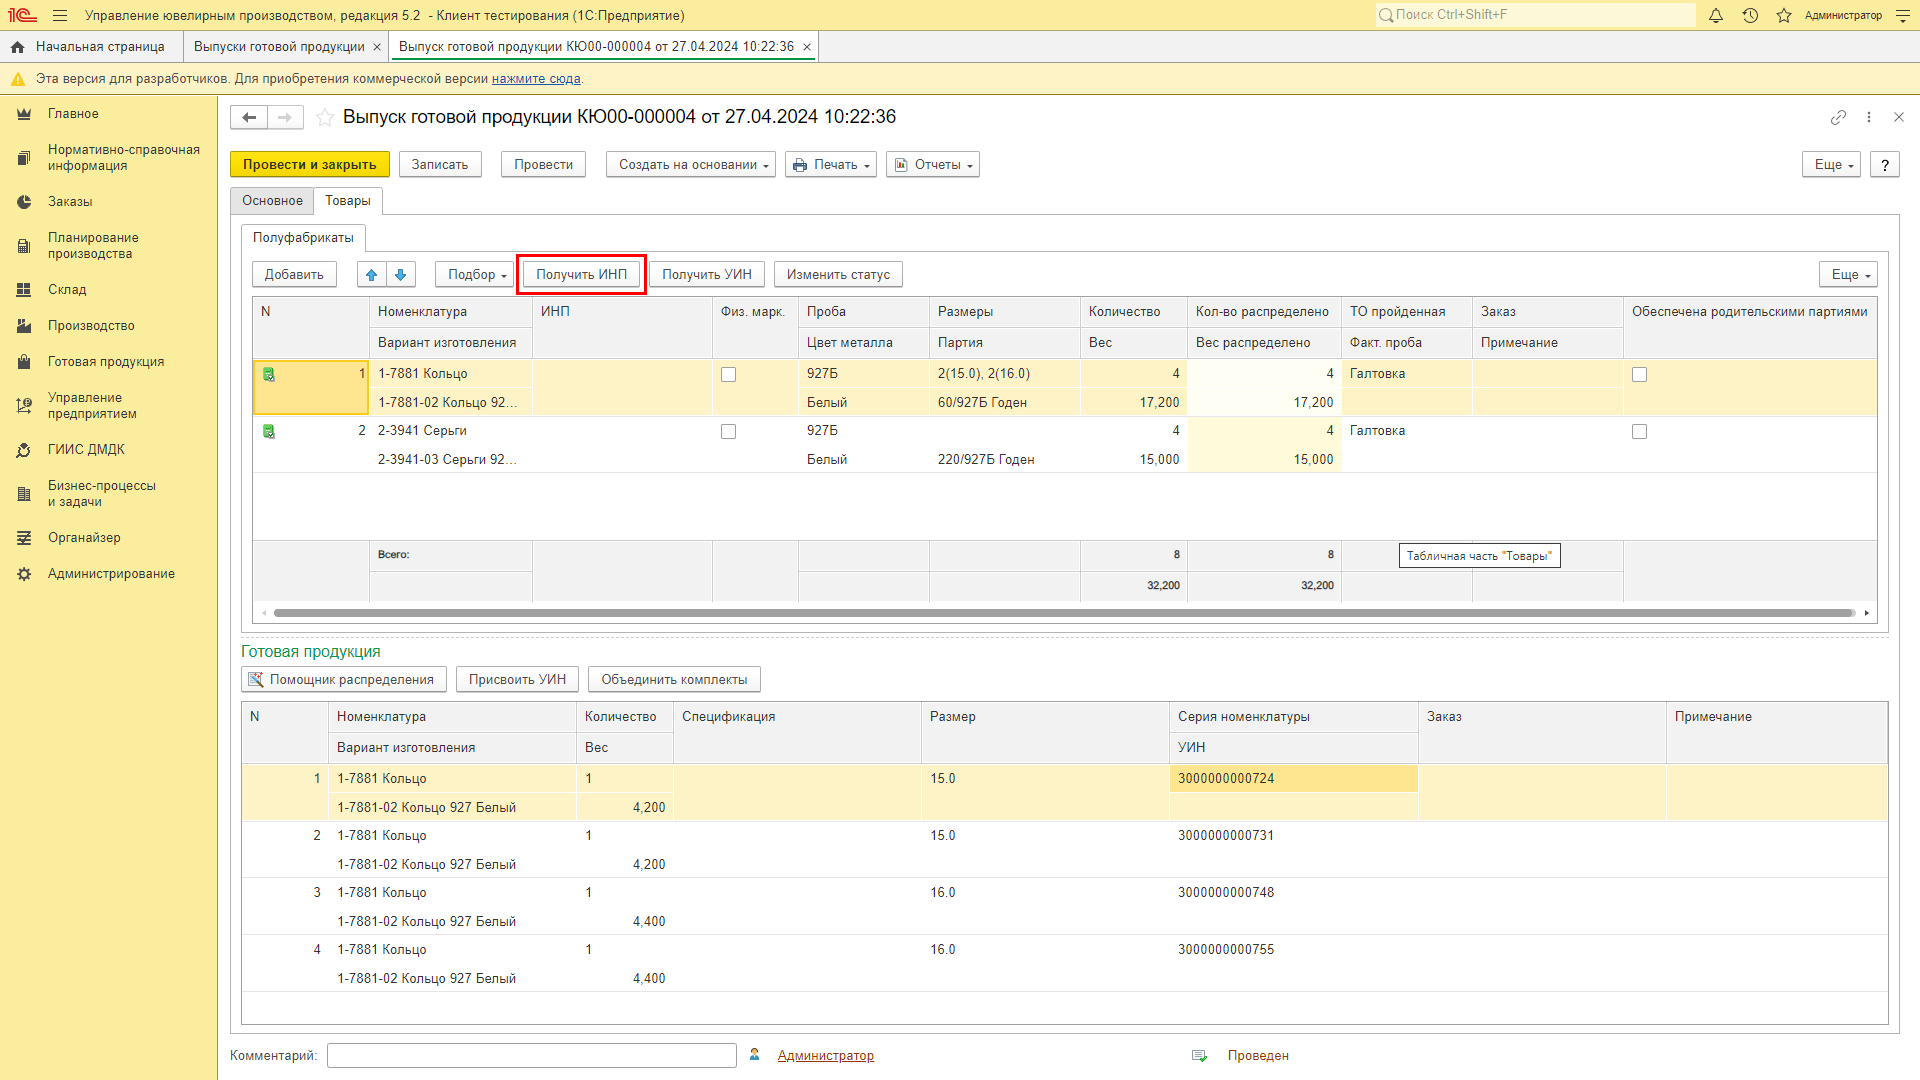Close Выпуски готовой продукции tab
This screenshot has width=1920, height=1080.
(x=377, y=47)
